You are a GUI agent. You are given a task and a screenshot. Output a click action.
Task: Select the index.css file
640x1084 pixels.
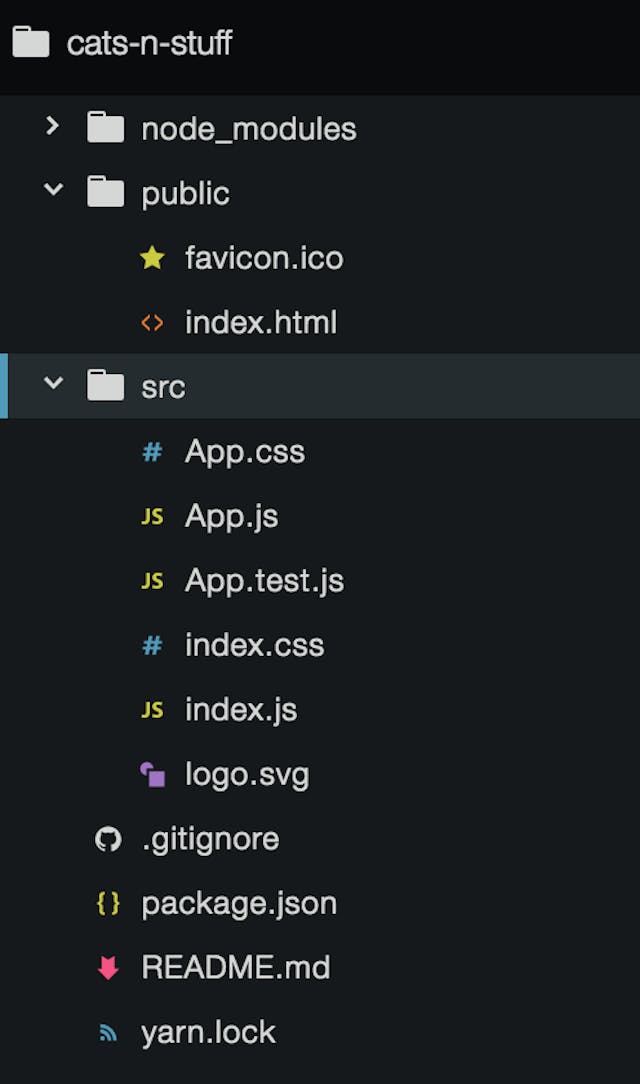pos(254,645)
